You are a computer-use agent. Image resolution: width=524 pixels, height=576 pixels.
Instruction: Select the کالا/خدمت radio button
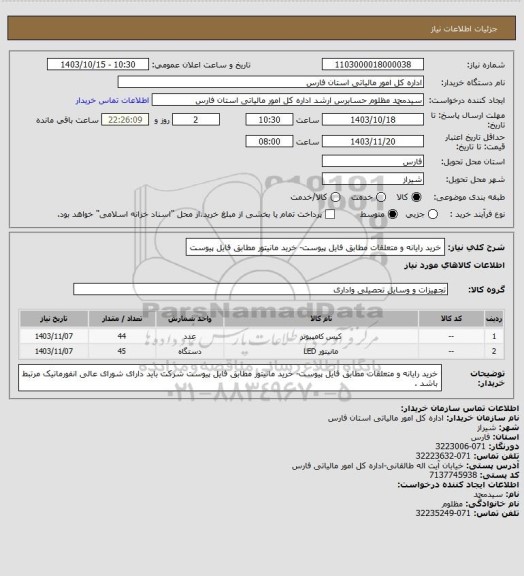(x=335, y=197)
